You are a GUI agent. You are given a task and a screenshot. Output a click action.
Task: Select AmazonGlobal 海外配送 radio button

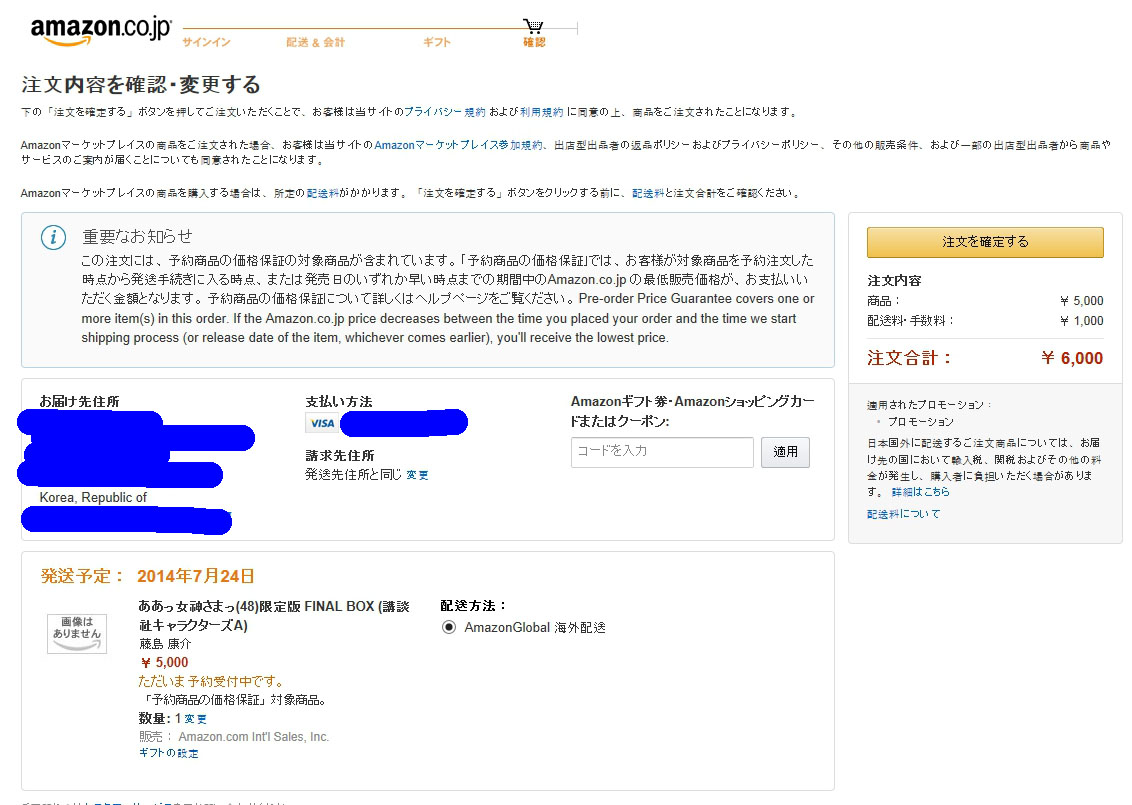coord(449,627)
